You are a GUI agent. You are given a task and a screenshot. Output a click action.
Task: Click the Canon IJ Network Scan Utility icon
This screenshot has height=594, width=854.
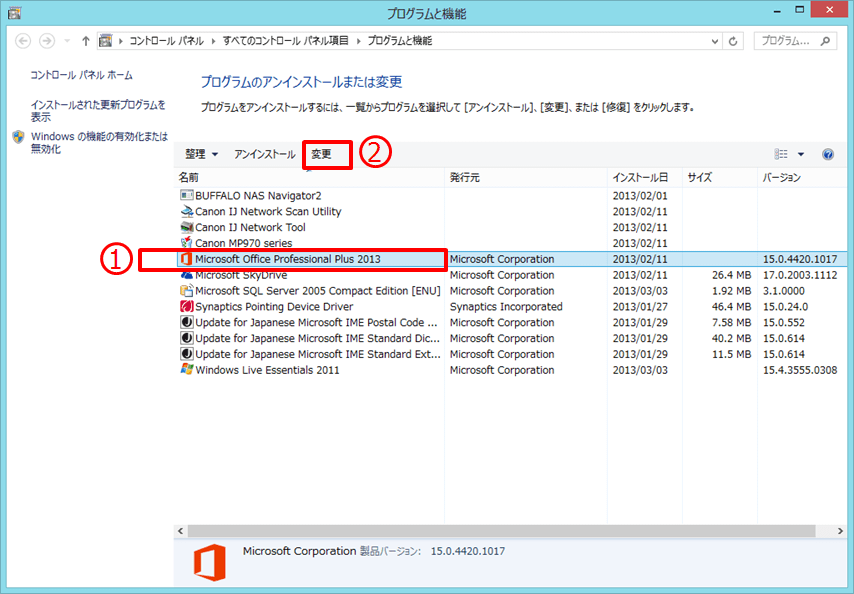click(x=186, y=211)
